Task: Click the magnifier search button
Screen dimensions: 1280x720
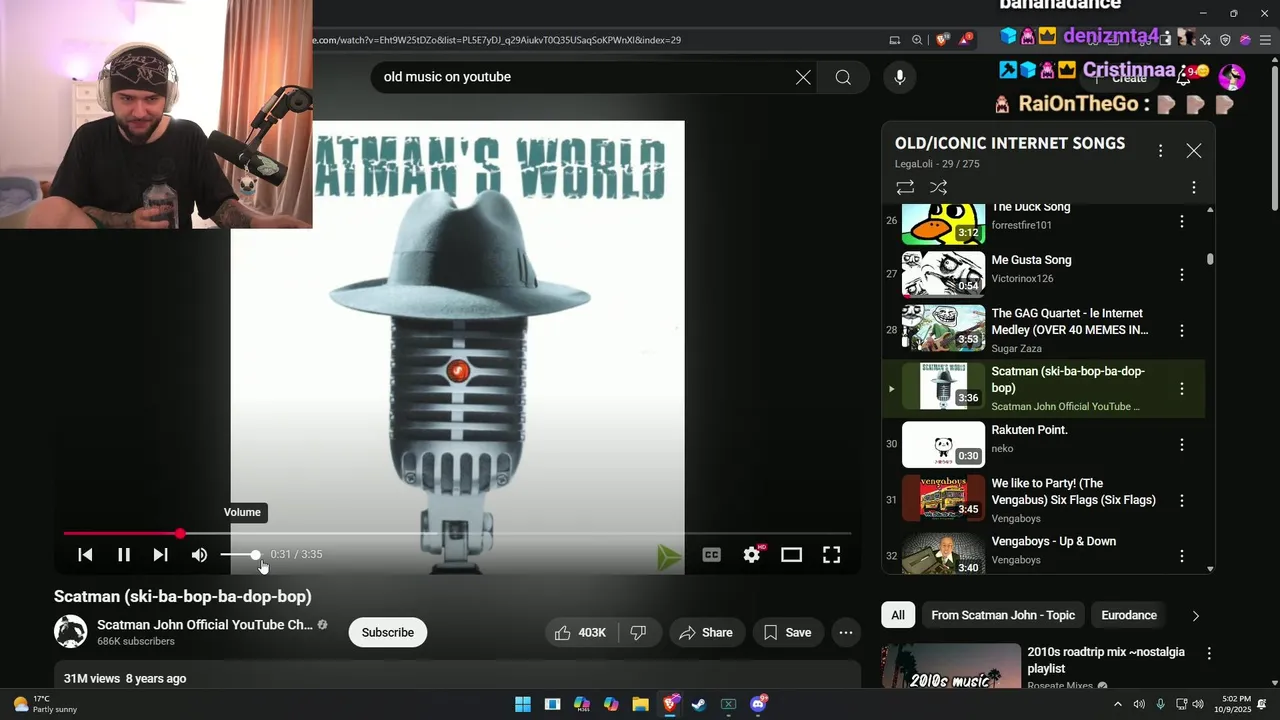Action: point(843,77)
